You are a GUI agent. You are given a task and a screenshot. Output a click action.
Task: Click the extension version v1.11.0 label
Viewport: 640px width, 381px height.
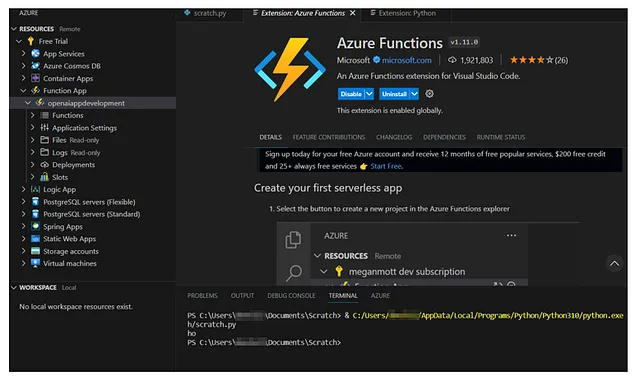[464, 42]
